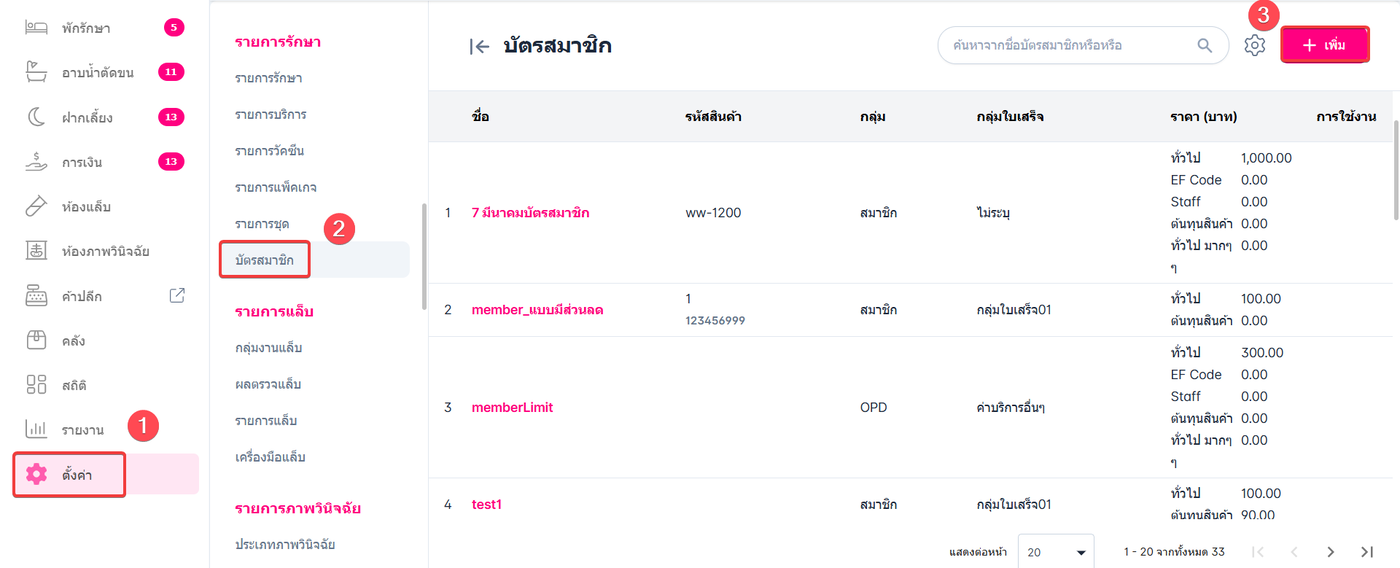Click the คลัง inventory box icon
Image resolution: width=1400 pixels, height=568 pixels.
[36, 340]
